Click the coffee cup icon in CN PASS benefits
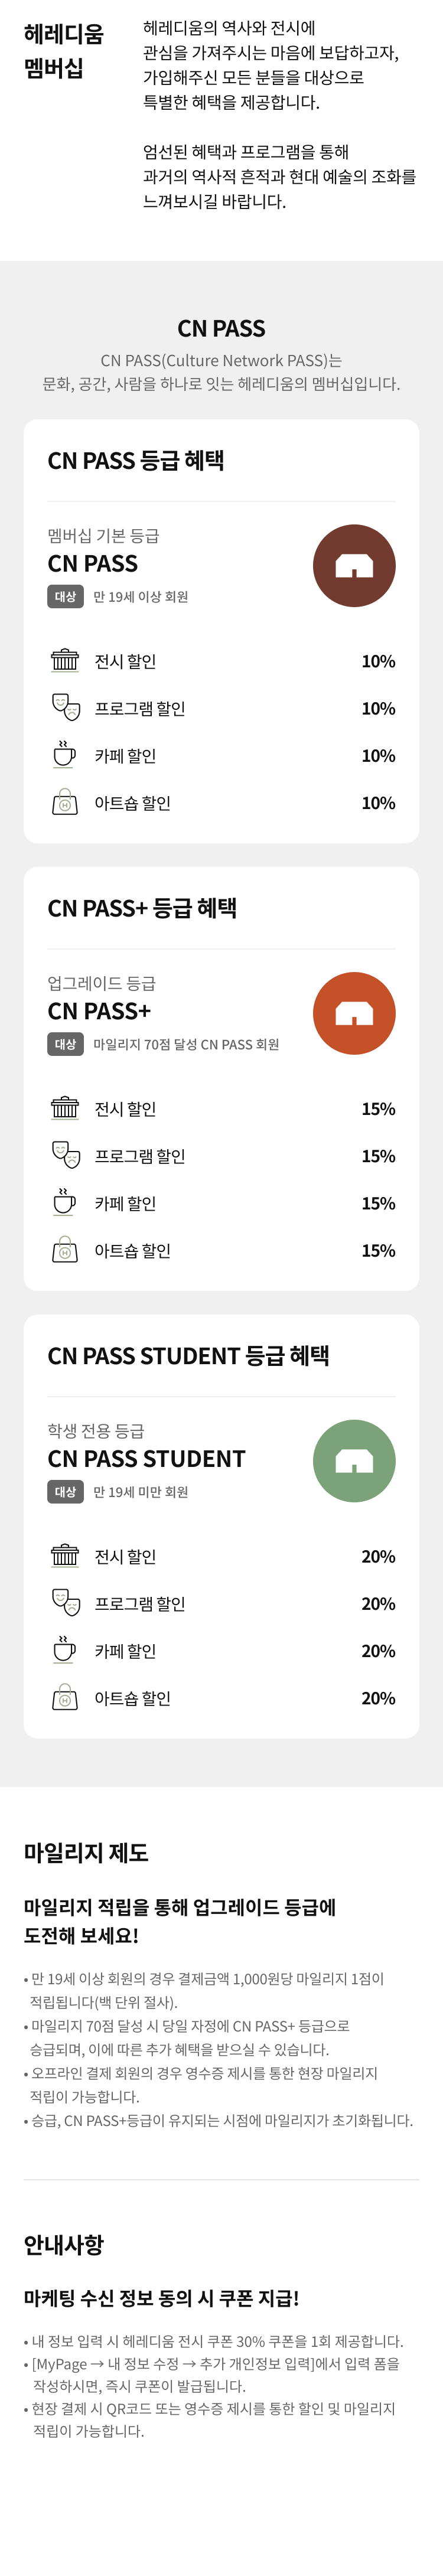The height and width of the screenshot is (2576, 443). [x=65, y=754]
